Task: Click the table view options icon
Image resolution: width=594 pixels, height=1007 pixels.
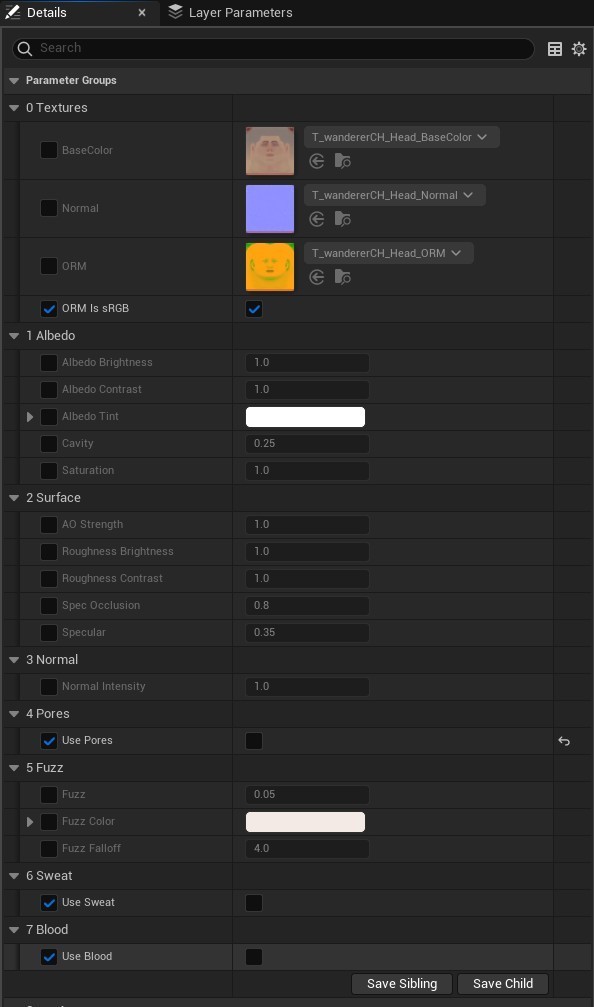Action: [555, 49]
